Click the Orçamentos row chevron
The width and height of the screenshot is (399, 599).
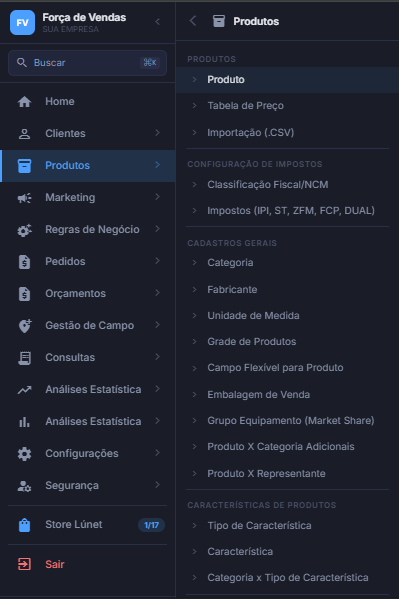157,293
